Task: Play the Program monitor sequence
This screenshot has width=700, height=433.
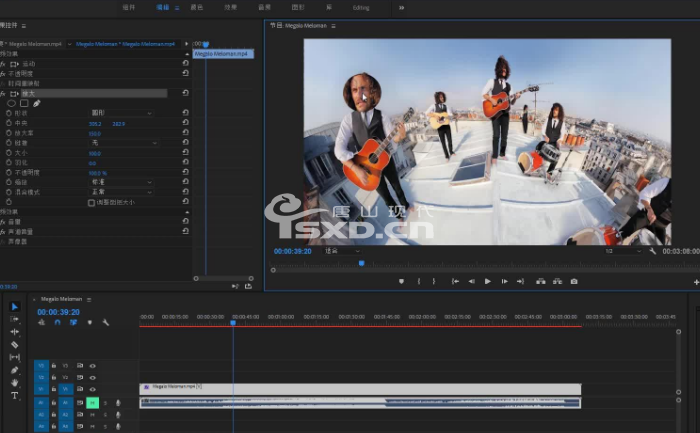Action: click(488, 281)
